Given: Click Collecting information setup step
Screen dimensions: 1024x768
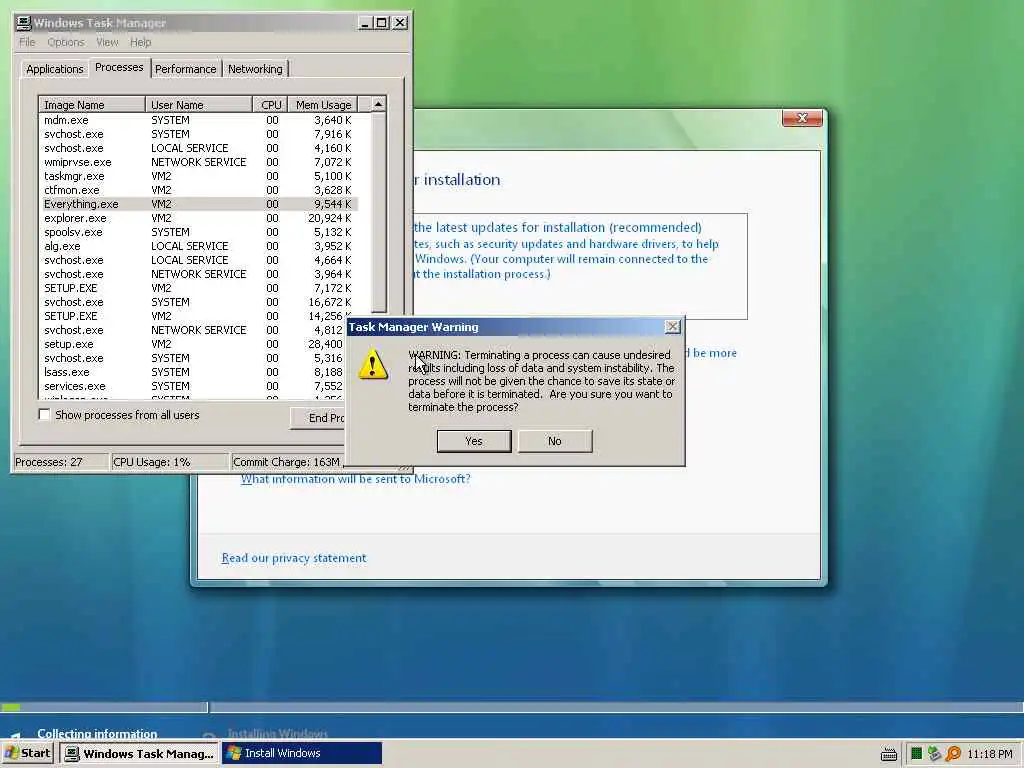Looking at the screenshot, I should (97, 733).
